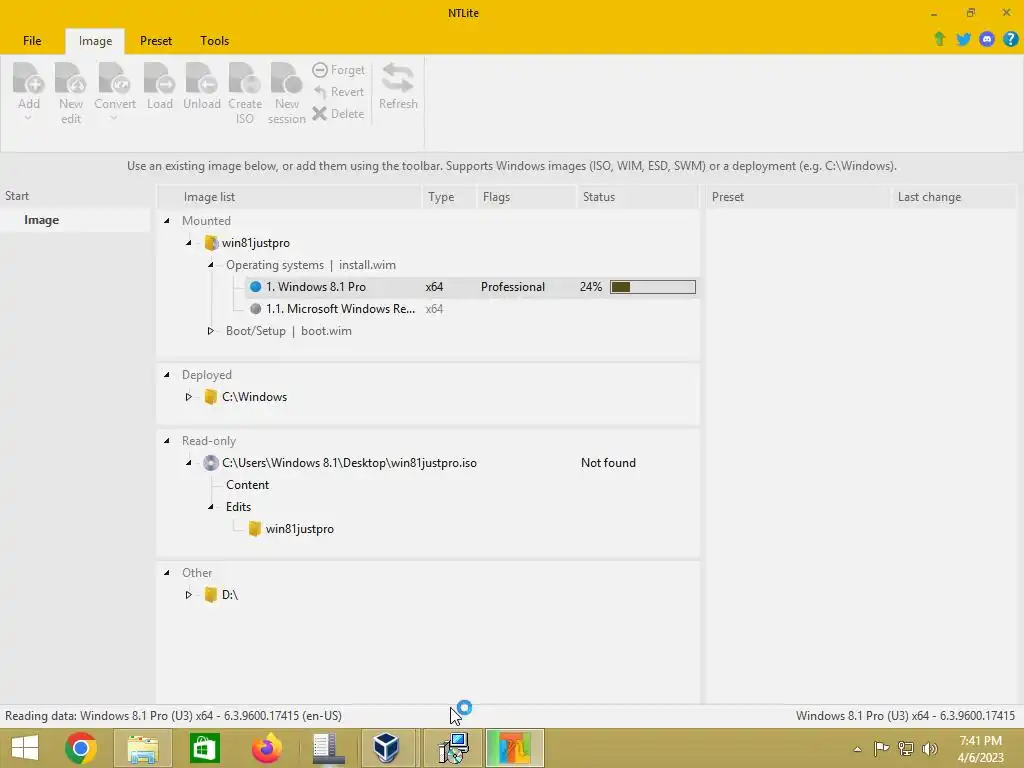Click the Status column header
1024x768 pixels.
pos(638,197)
